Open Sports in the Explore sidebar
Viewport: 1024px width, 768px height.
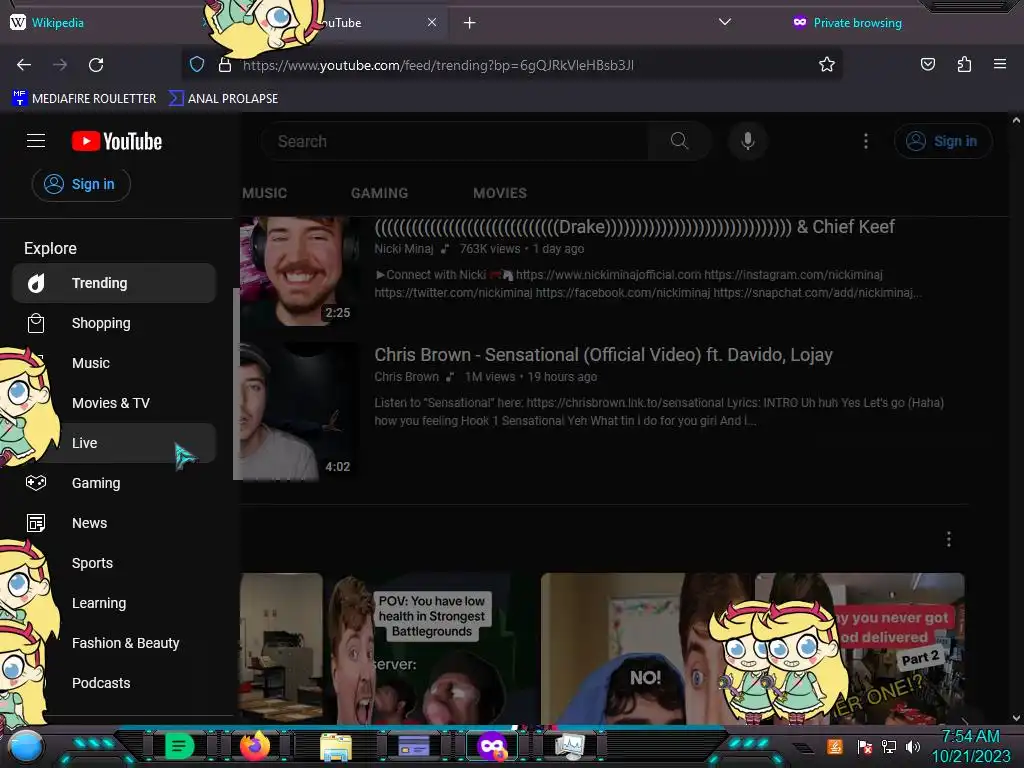[114, 563]
